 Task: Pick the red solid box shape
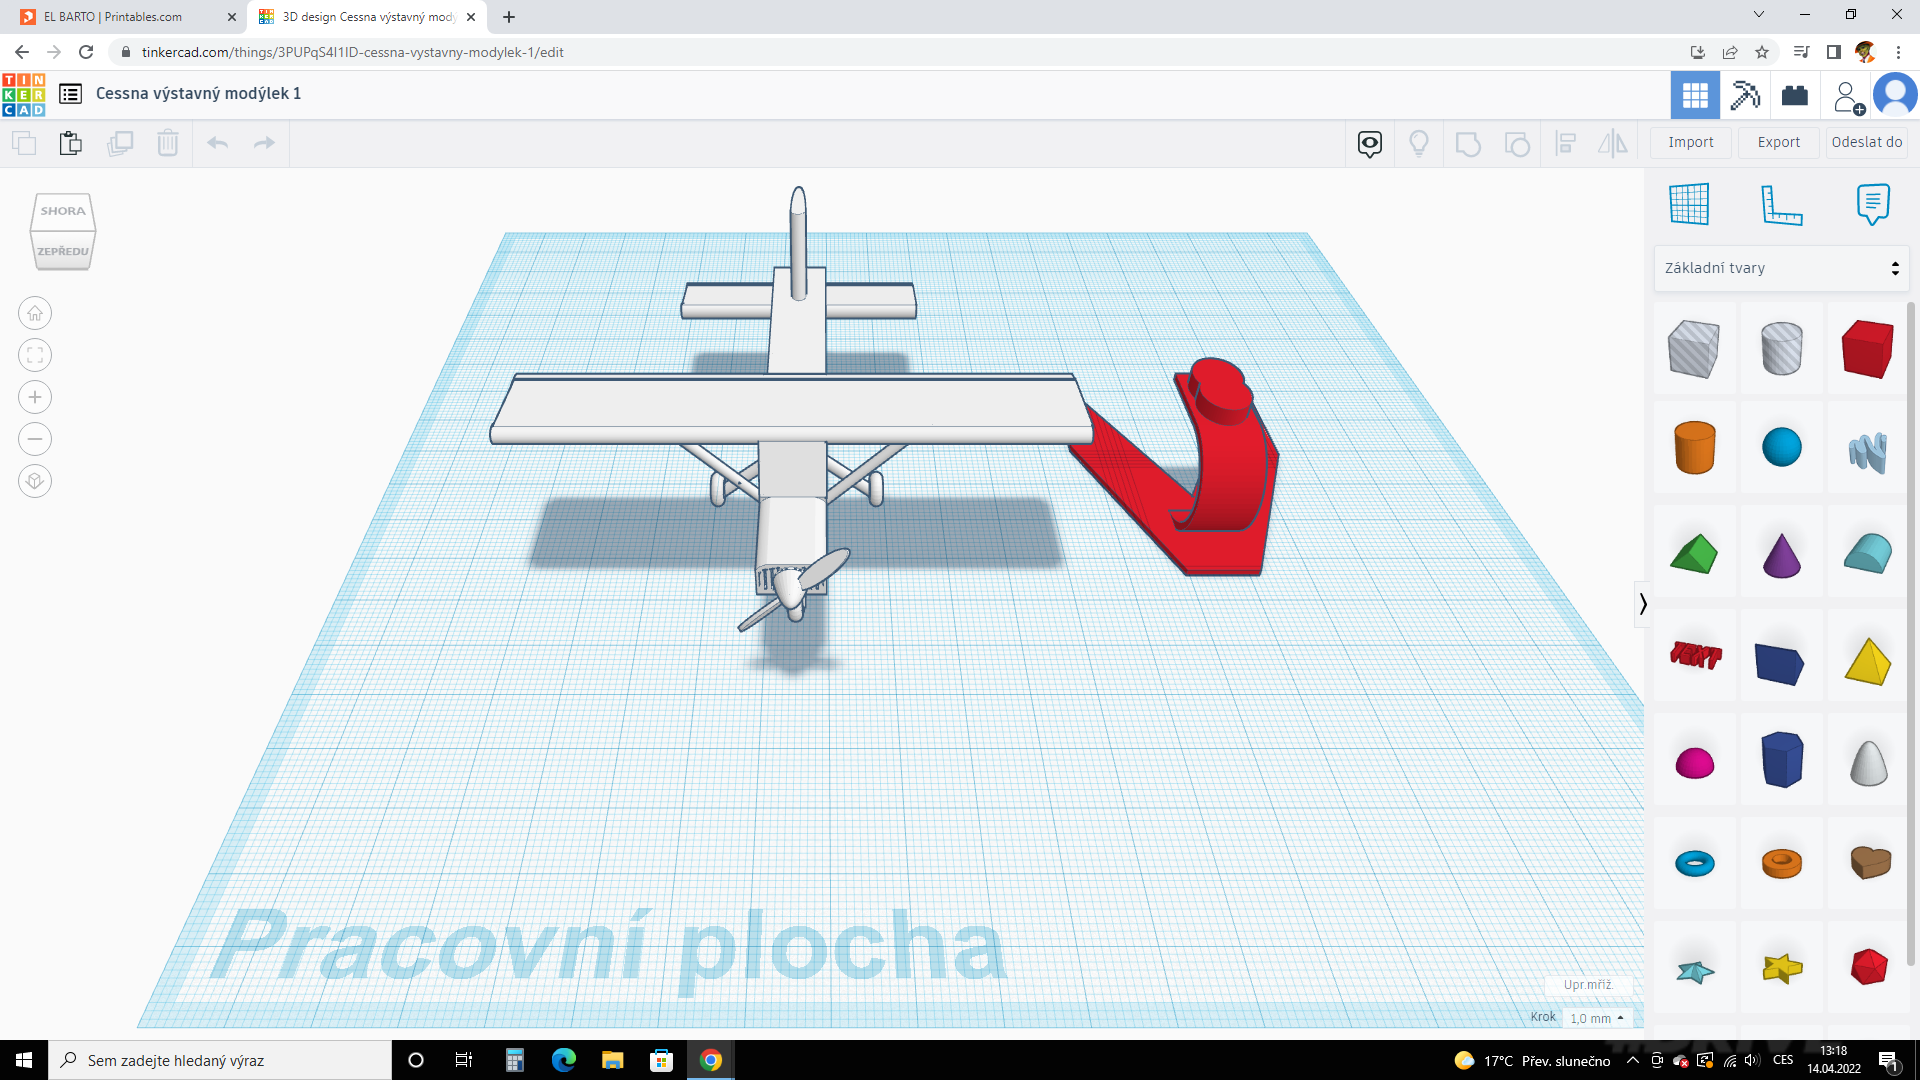coord(1867,349)
